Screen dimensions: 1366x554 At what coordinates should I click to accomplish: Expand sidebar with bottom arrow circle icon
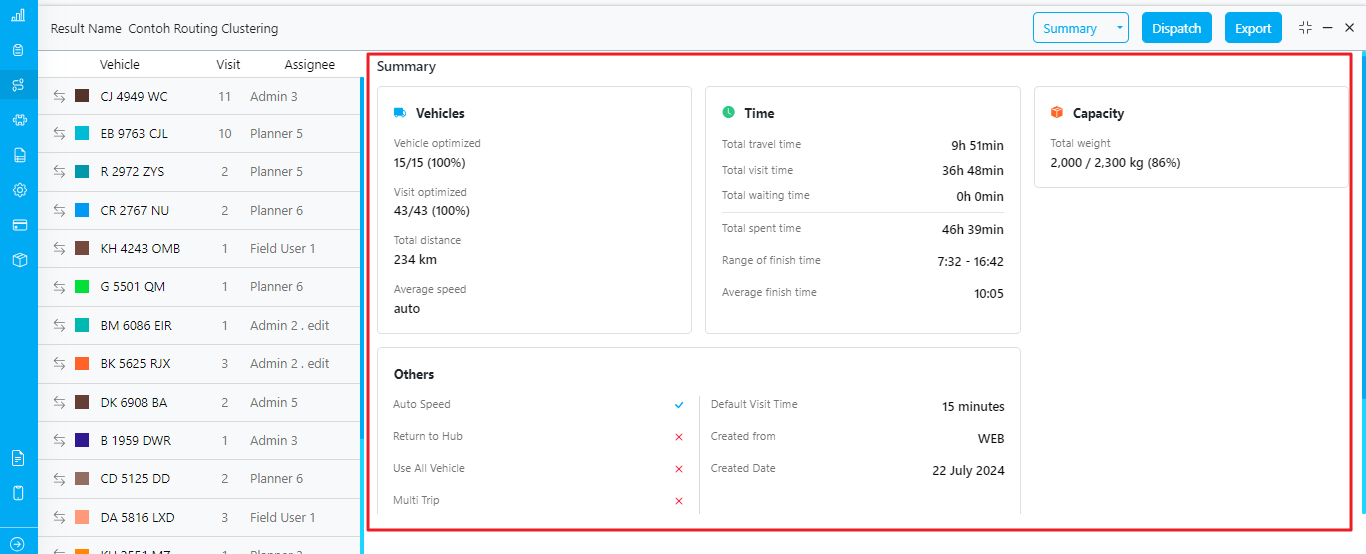click(17, 544)
